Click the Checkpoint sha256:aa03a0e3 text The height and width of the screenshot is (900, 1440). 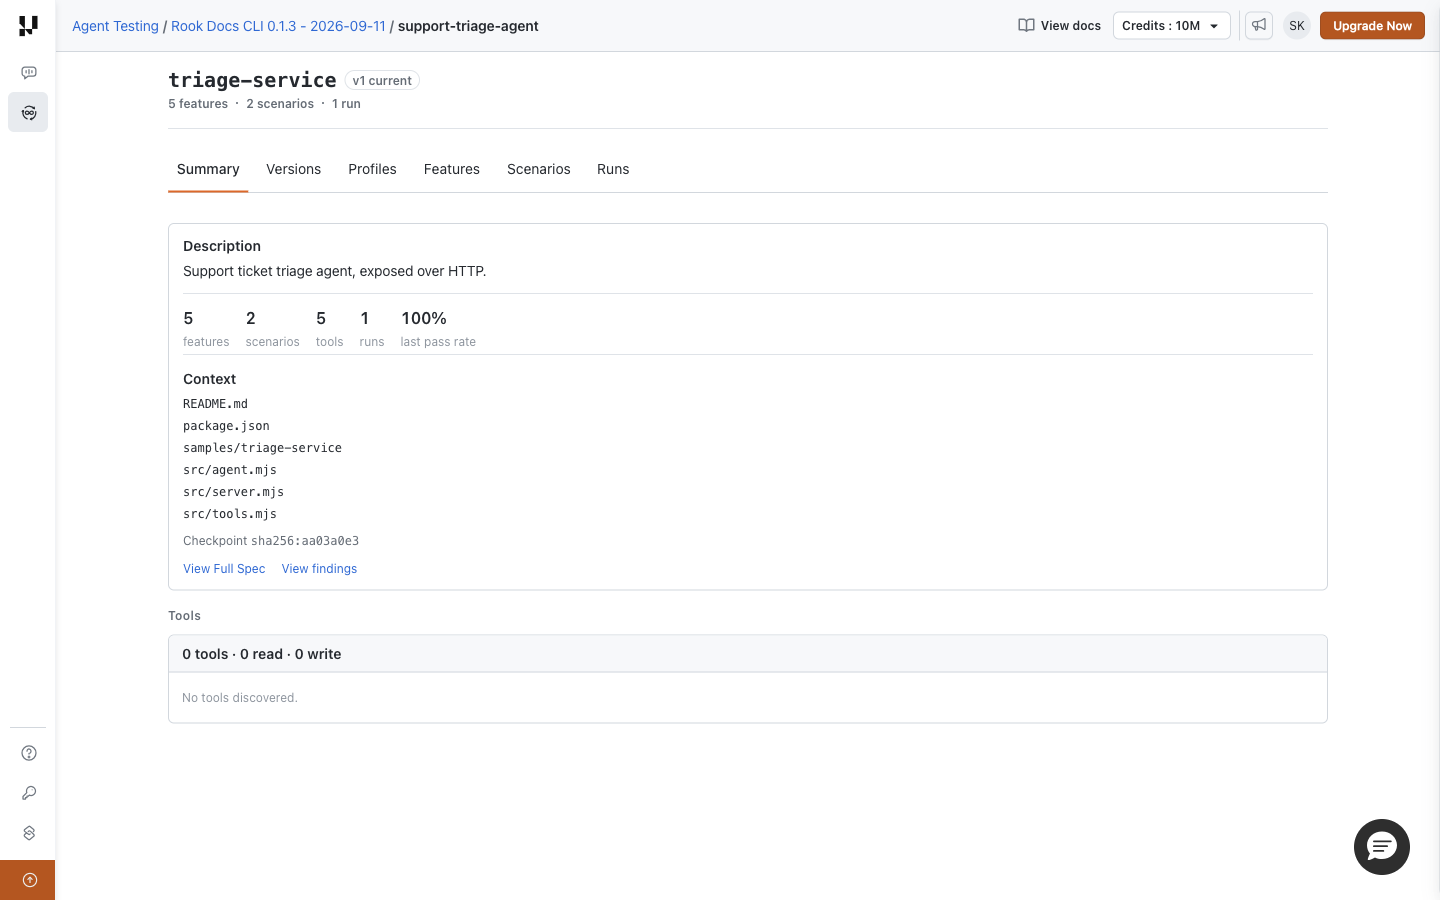pyautogui.click(x=271, y=541)
